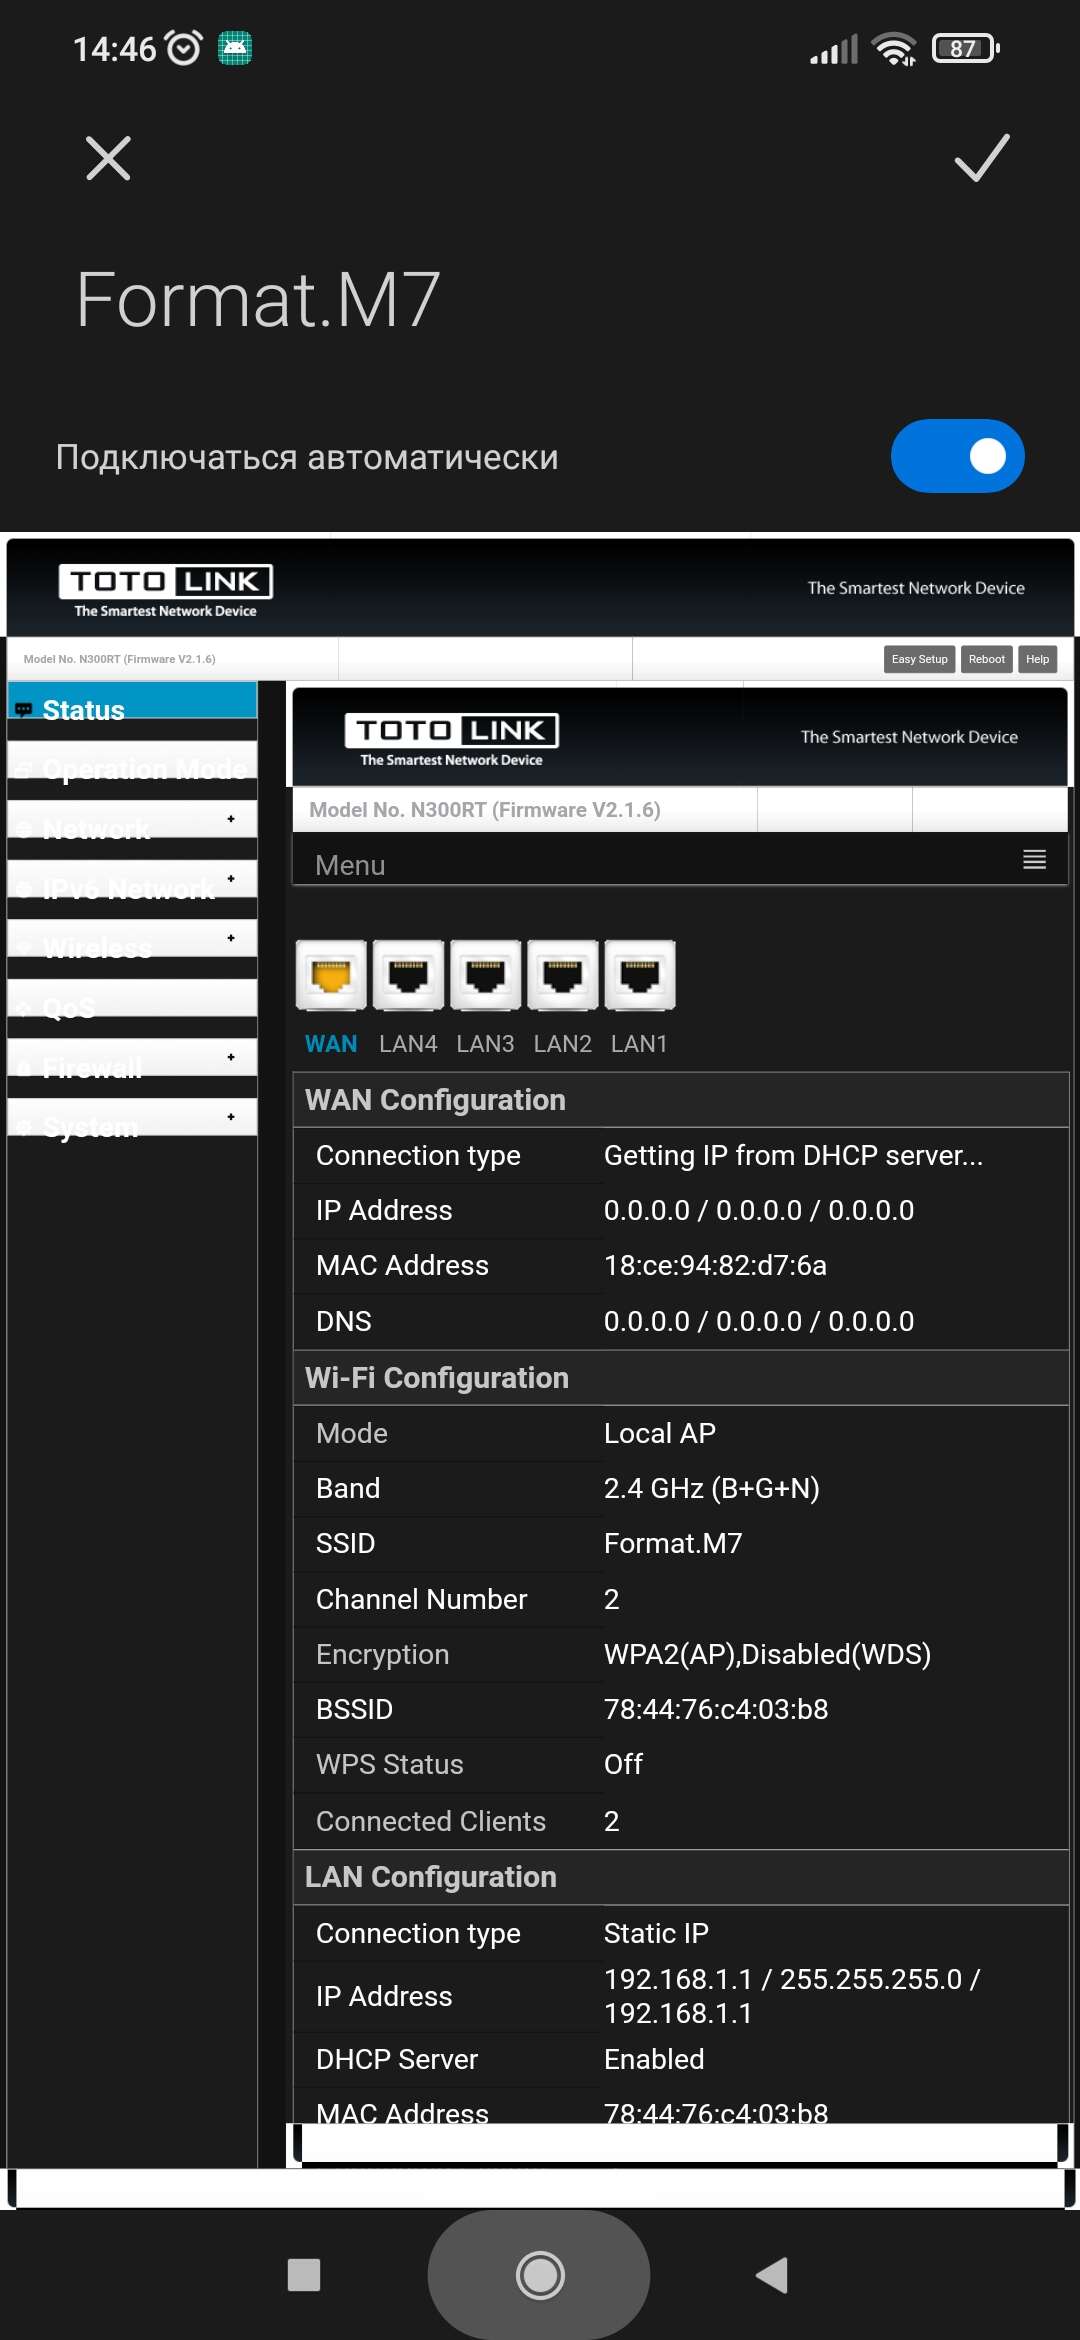Click the WPS Status "Off" value
This screenshot has width=1080, height=2340.
pos(623,1764)
